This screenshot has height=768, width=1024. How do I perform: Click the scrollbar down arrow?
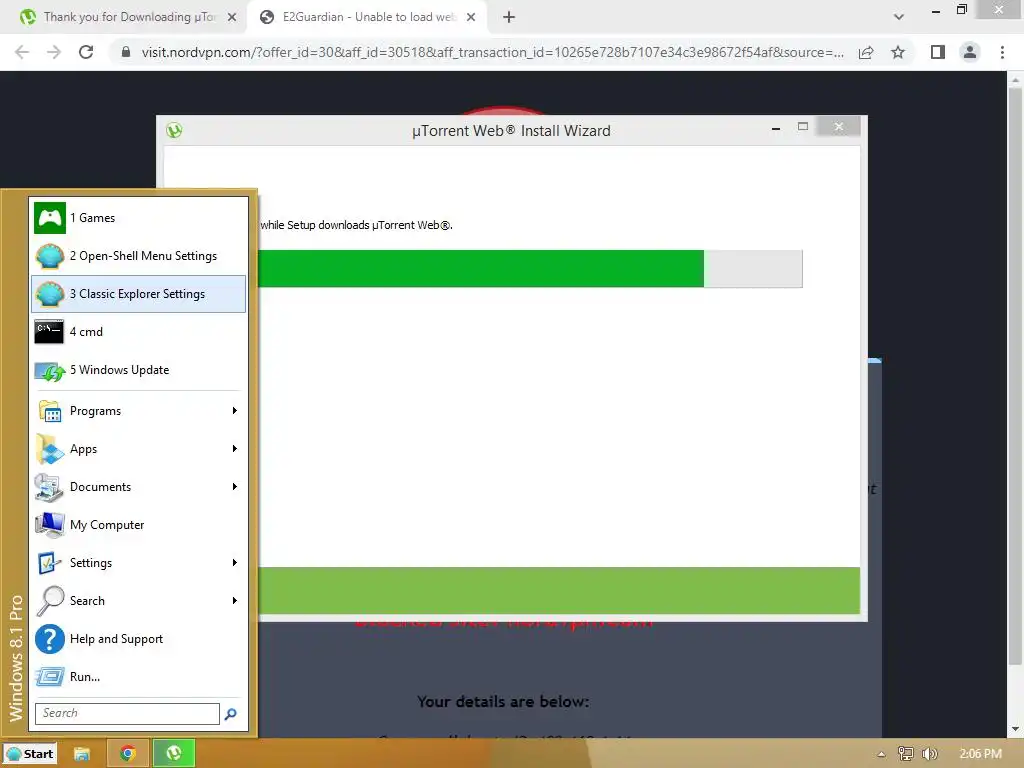tap(1015, 729)
